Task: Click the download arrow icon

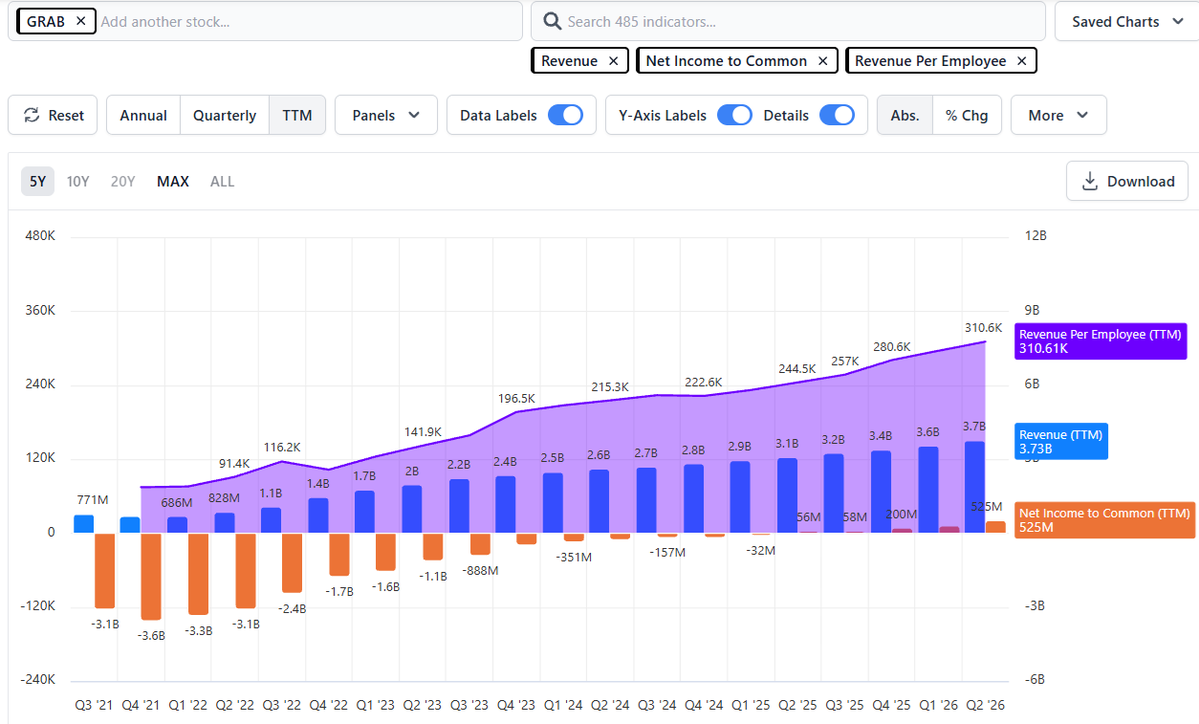Action: point(1090,181)
